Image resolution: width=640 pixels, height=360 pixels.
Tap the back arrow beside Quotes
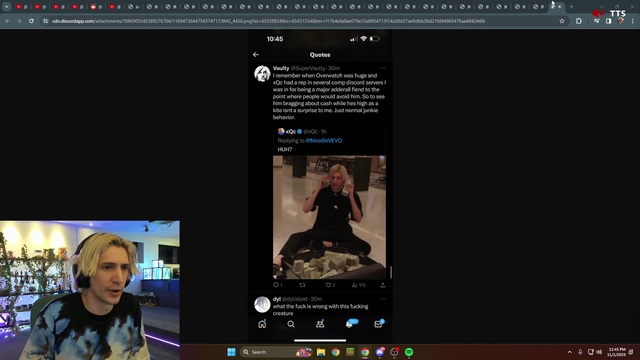pos(256,54)
